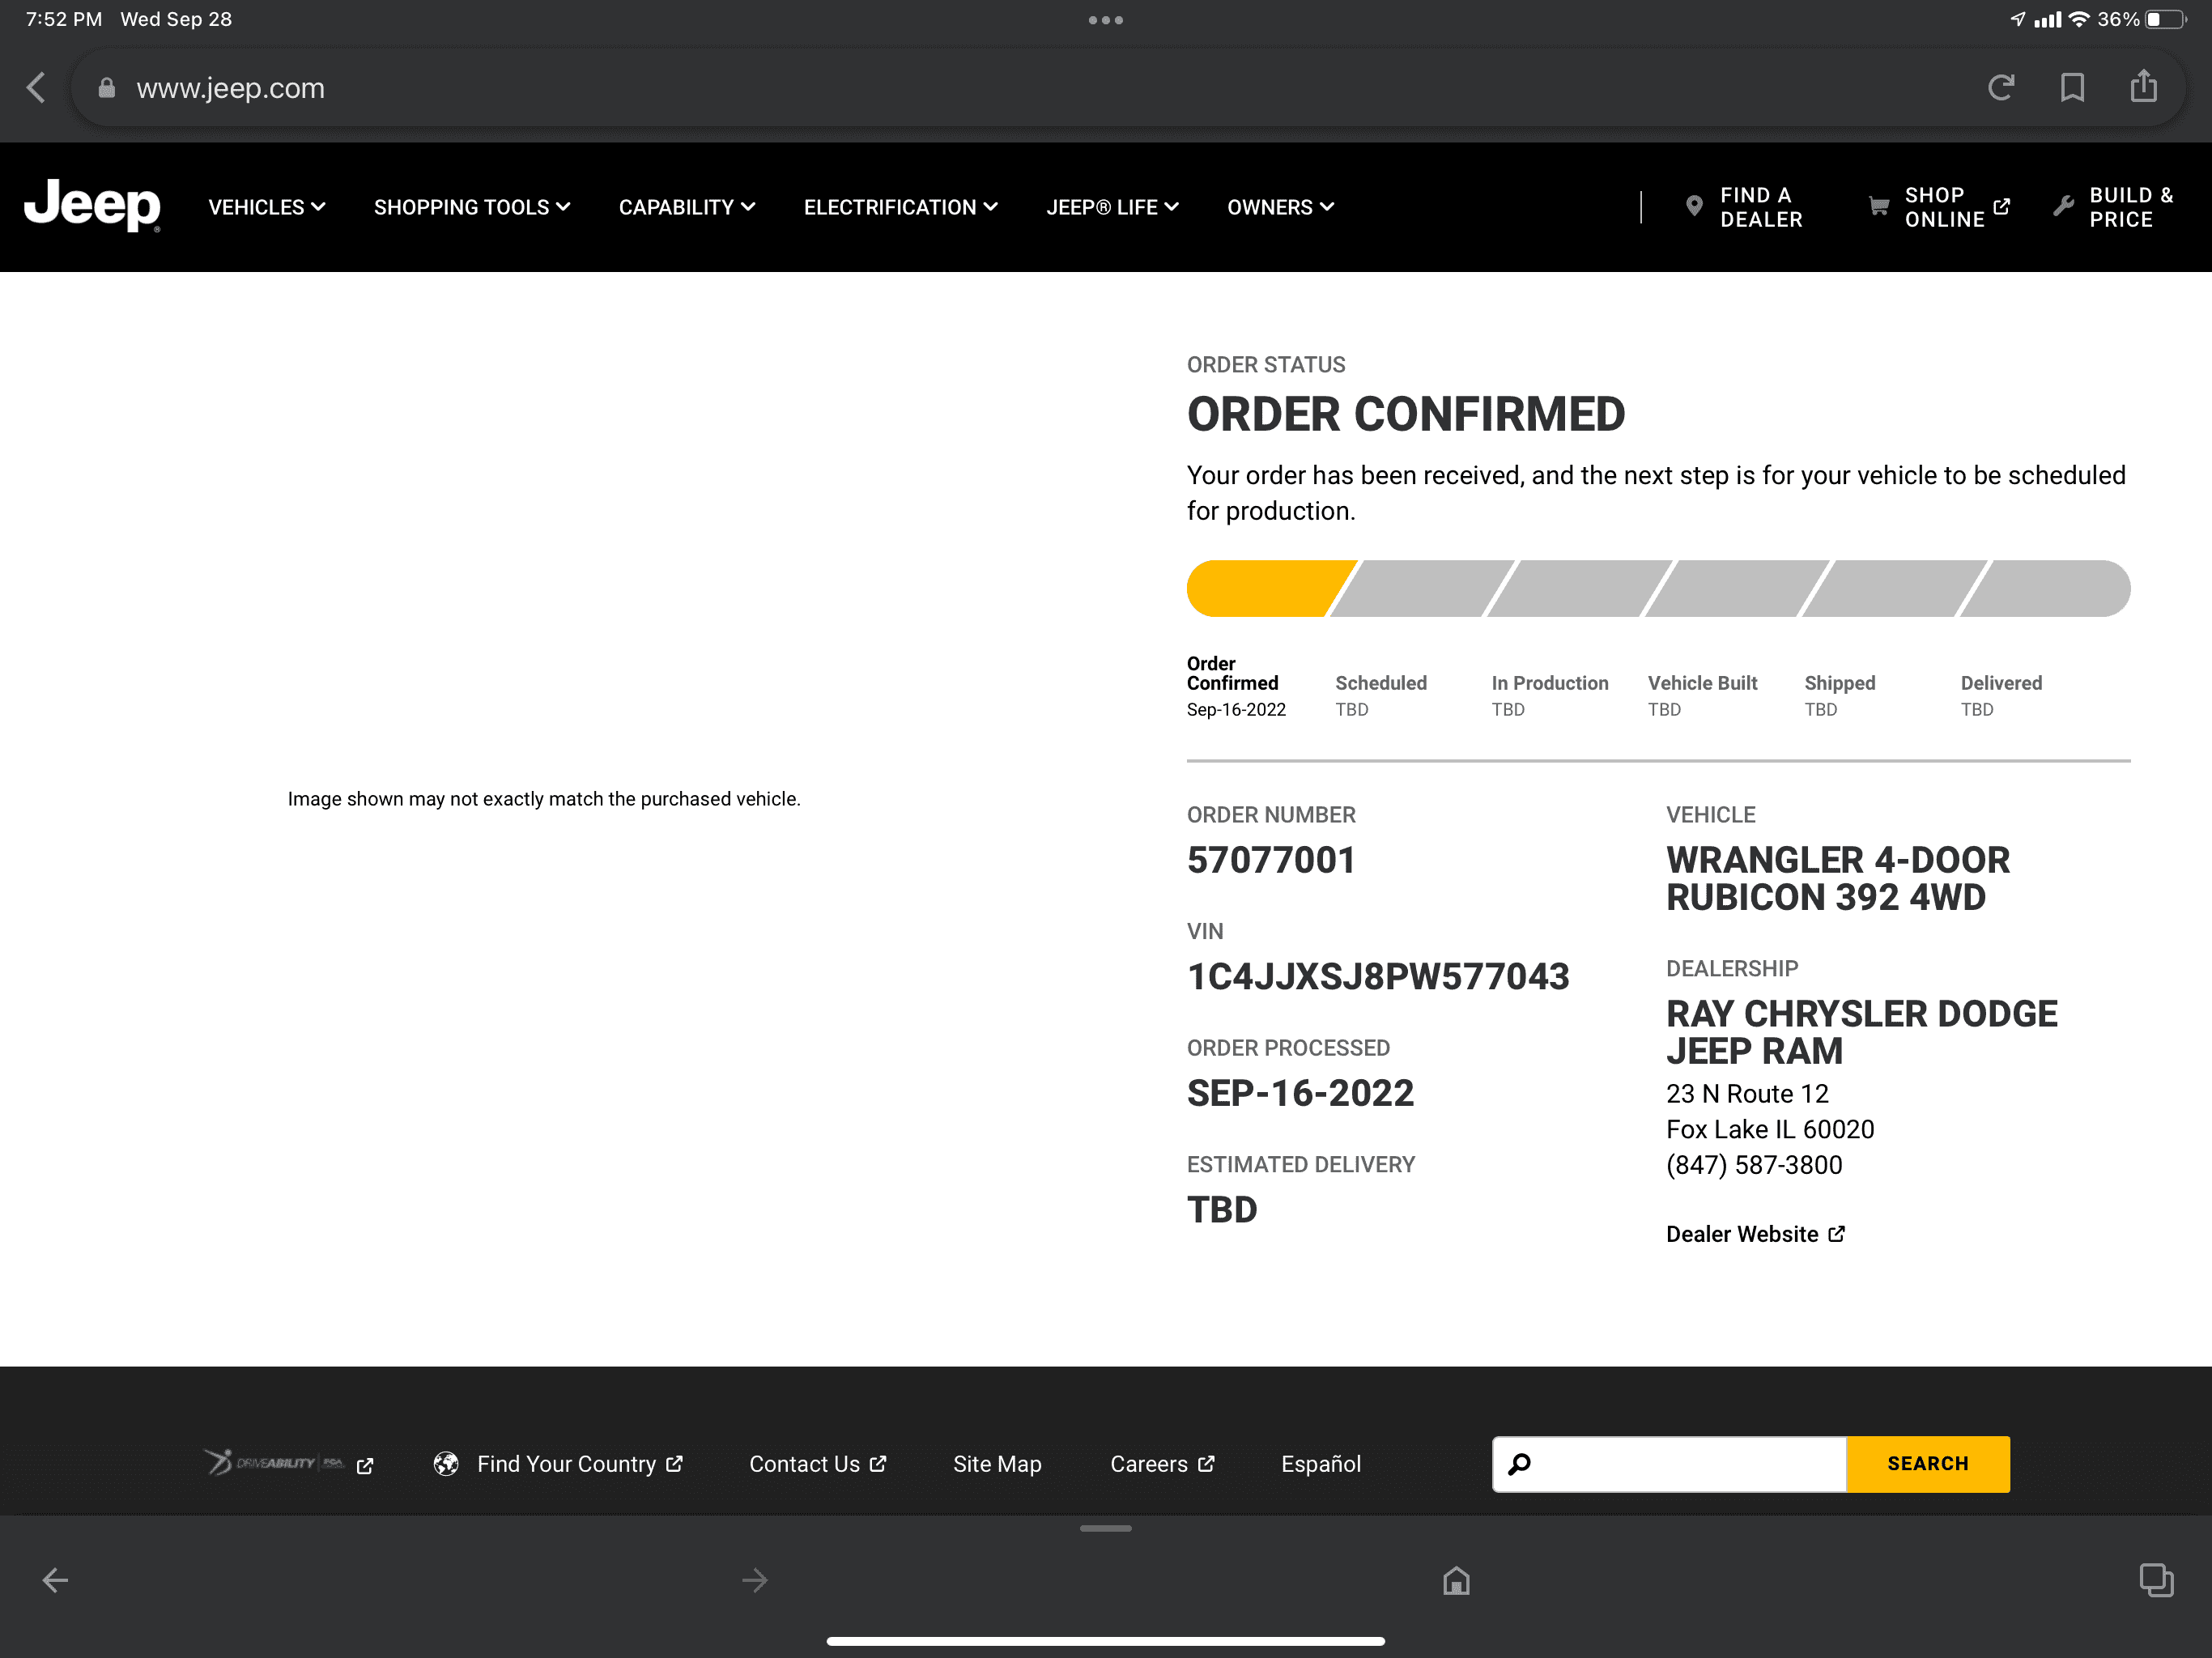Click the Jeep logo
2212x1658 pixels.
(92, 206)
